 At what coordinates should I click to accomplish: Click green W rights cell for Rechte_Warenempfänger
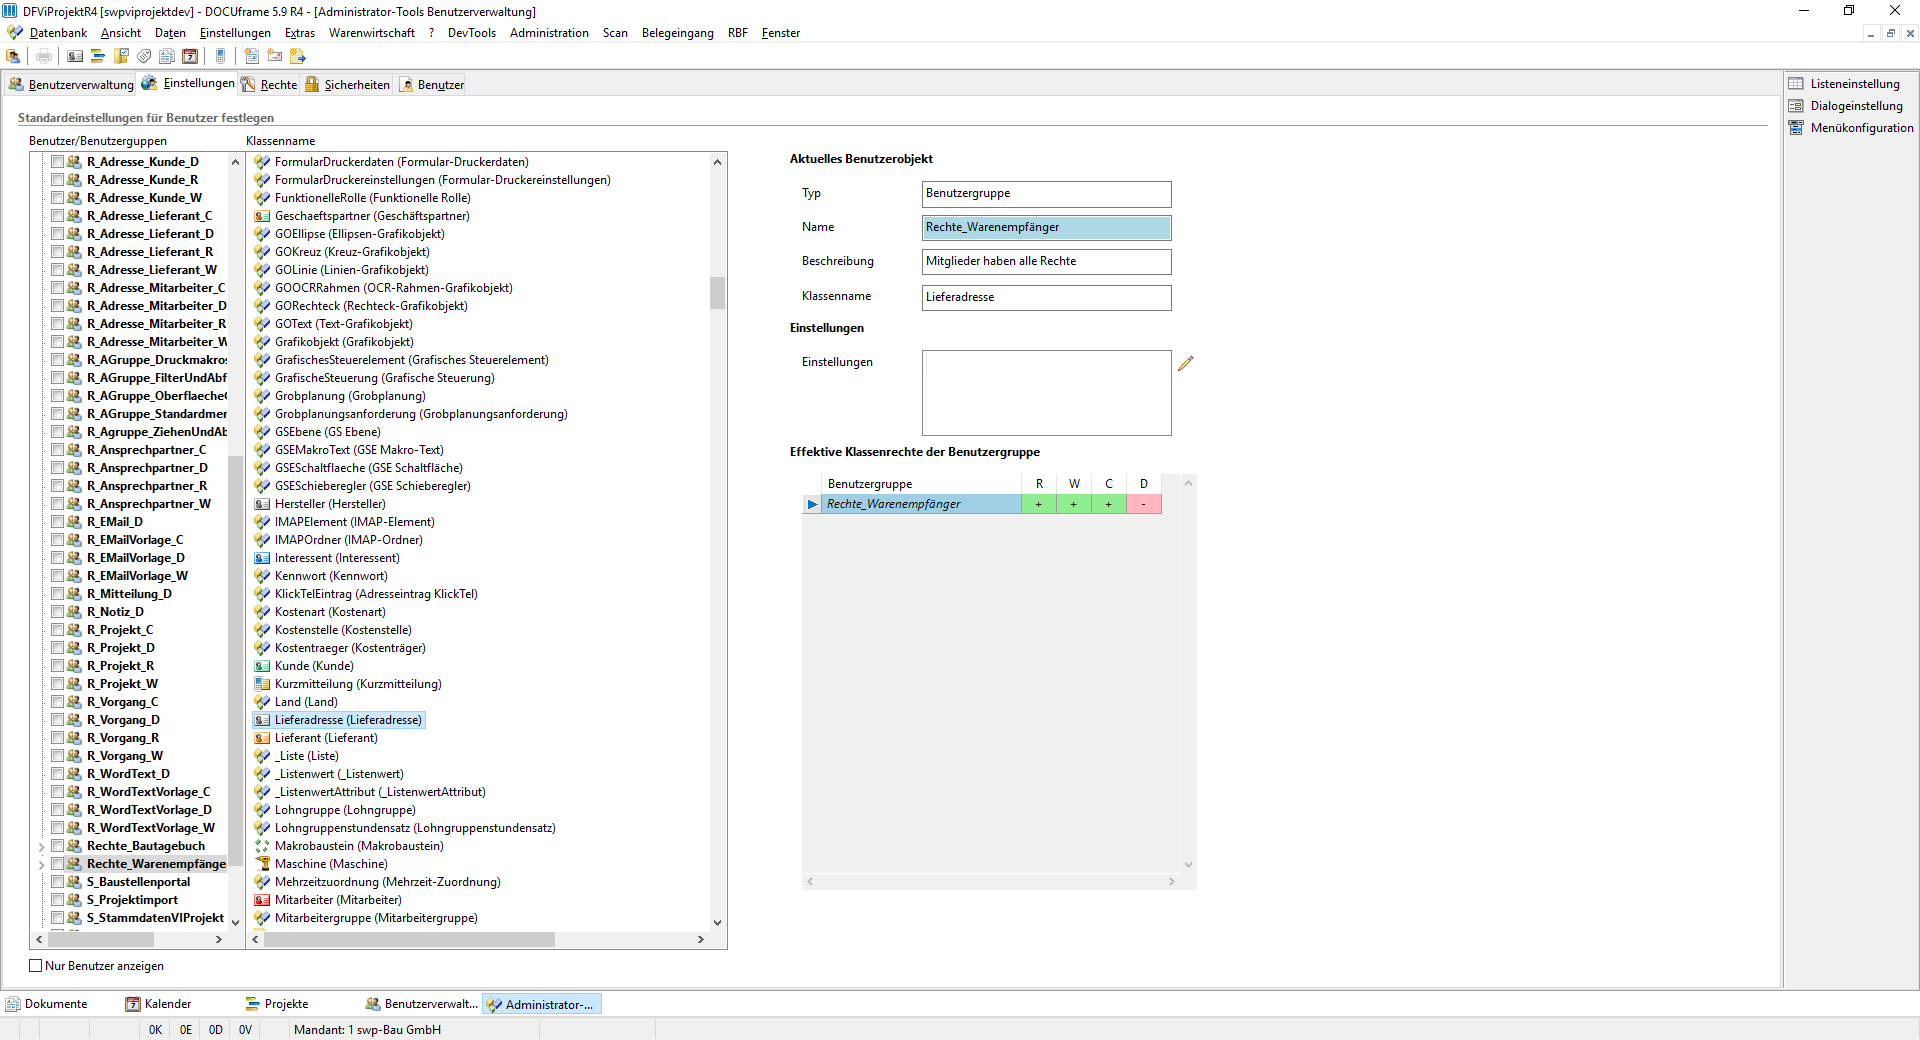[x=1074, y=504]
